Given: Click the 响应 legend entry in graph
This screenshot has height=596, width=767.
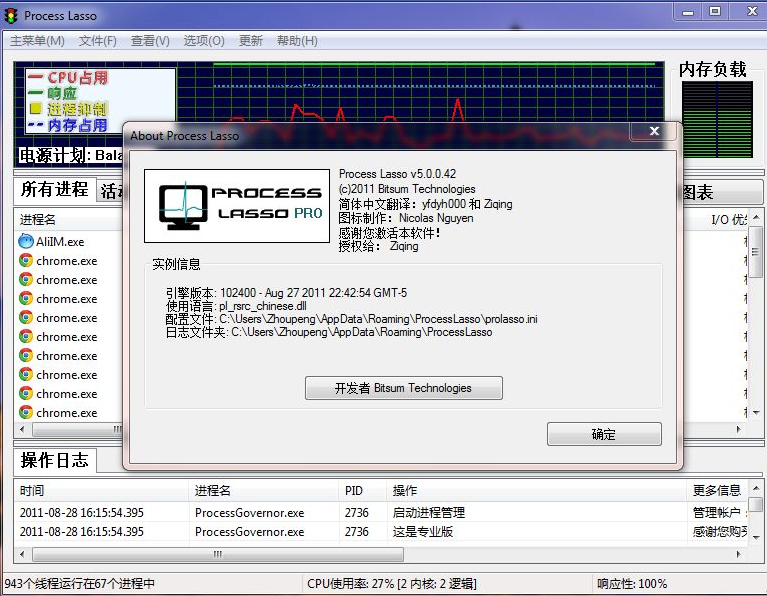Looking at the screenshot, I should coord(52,93).
